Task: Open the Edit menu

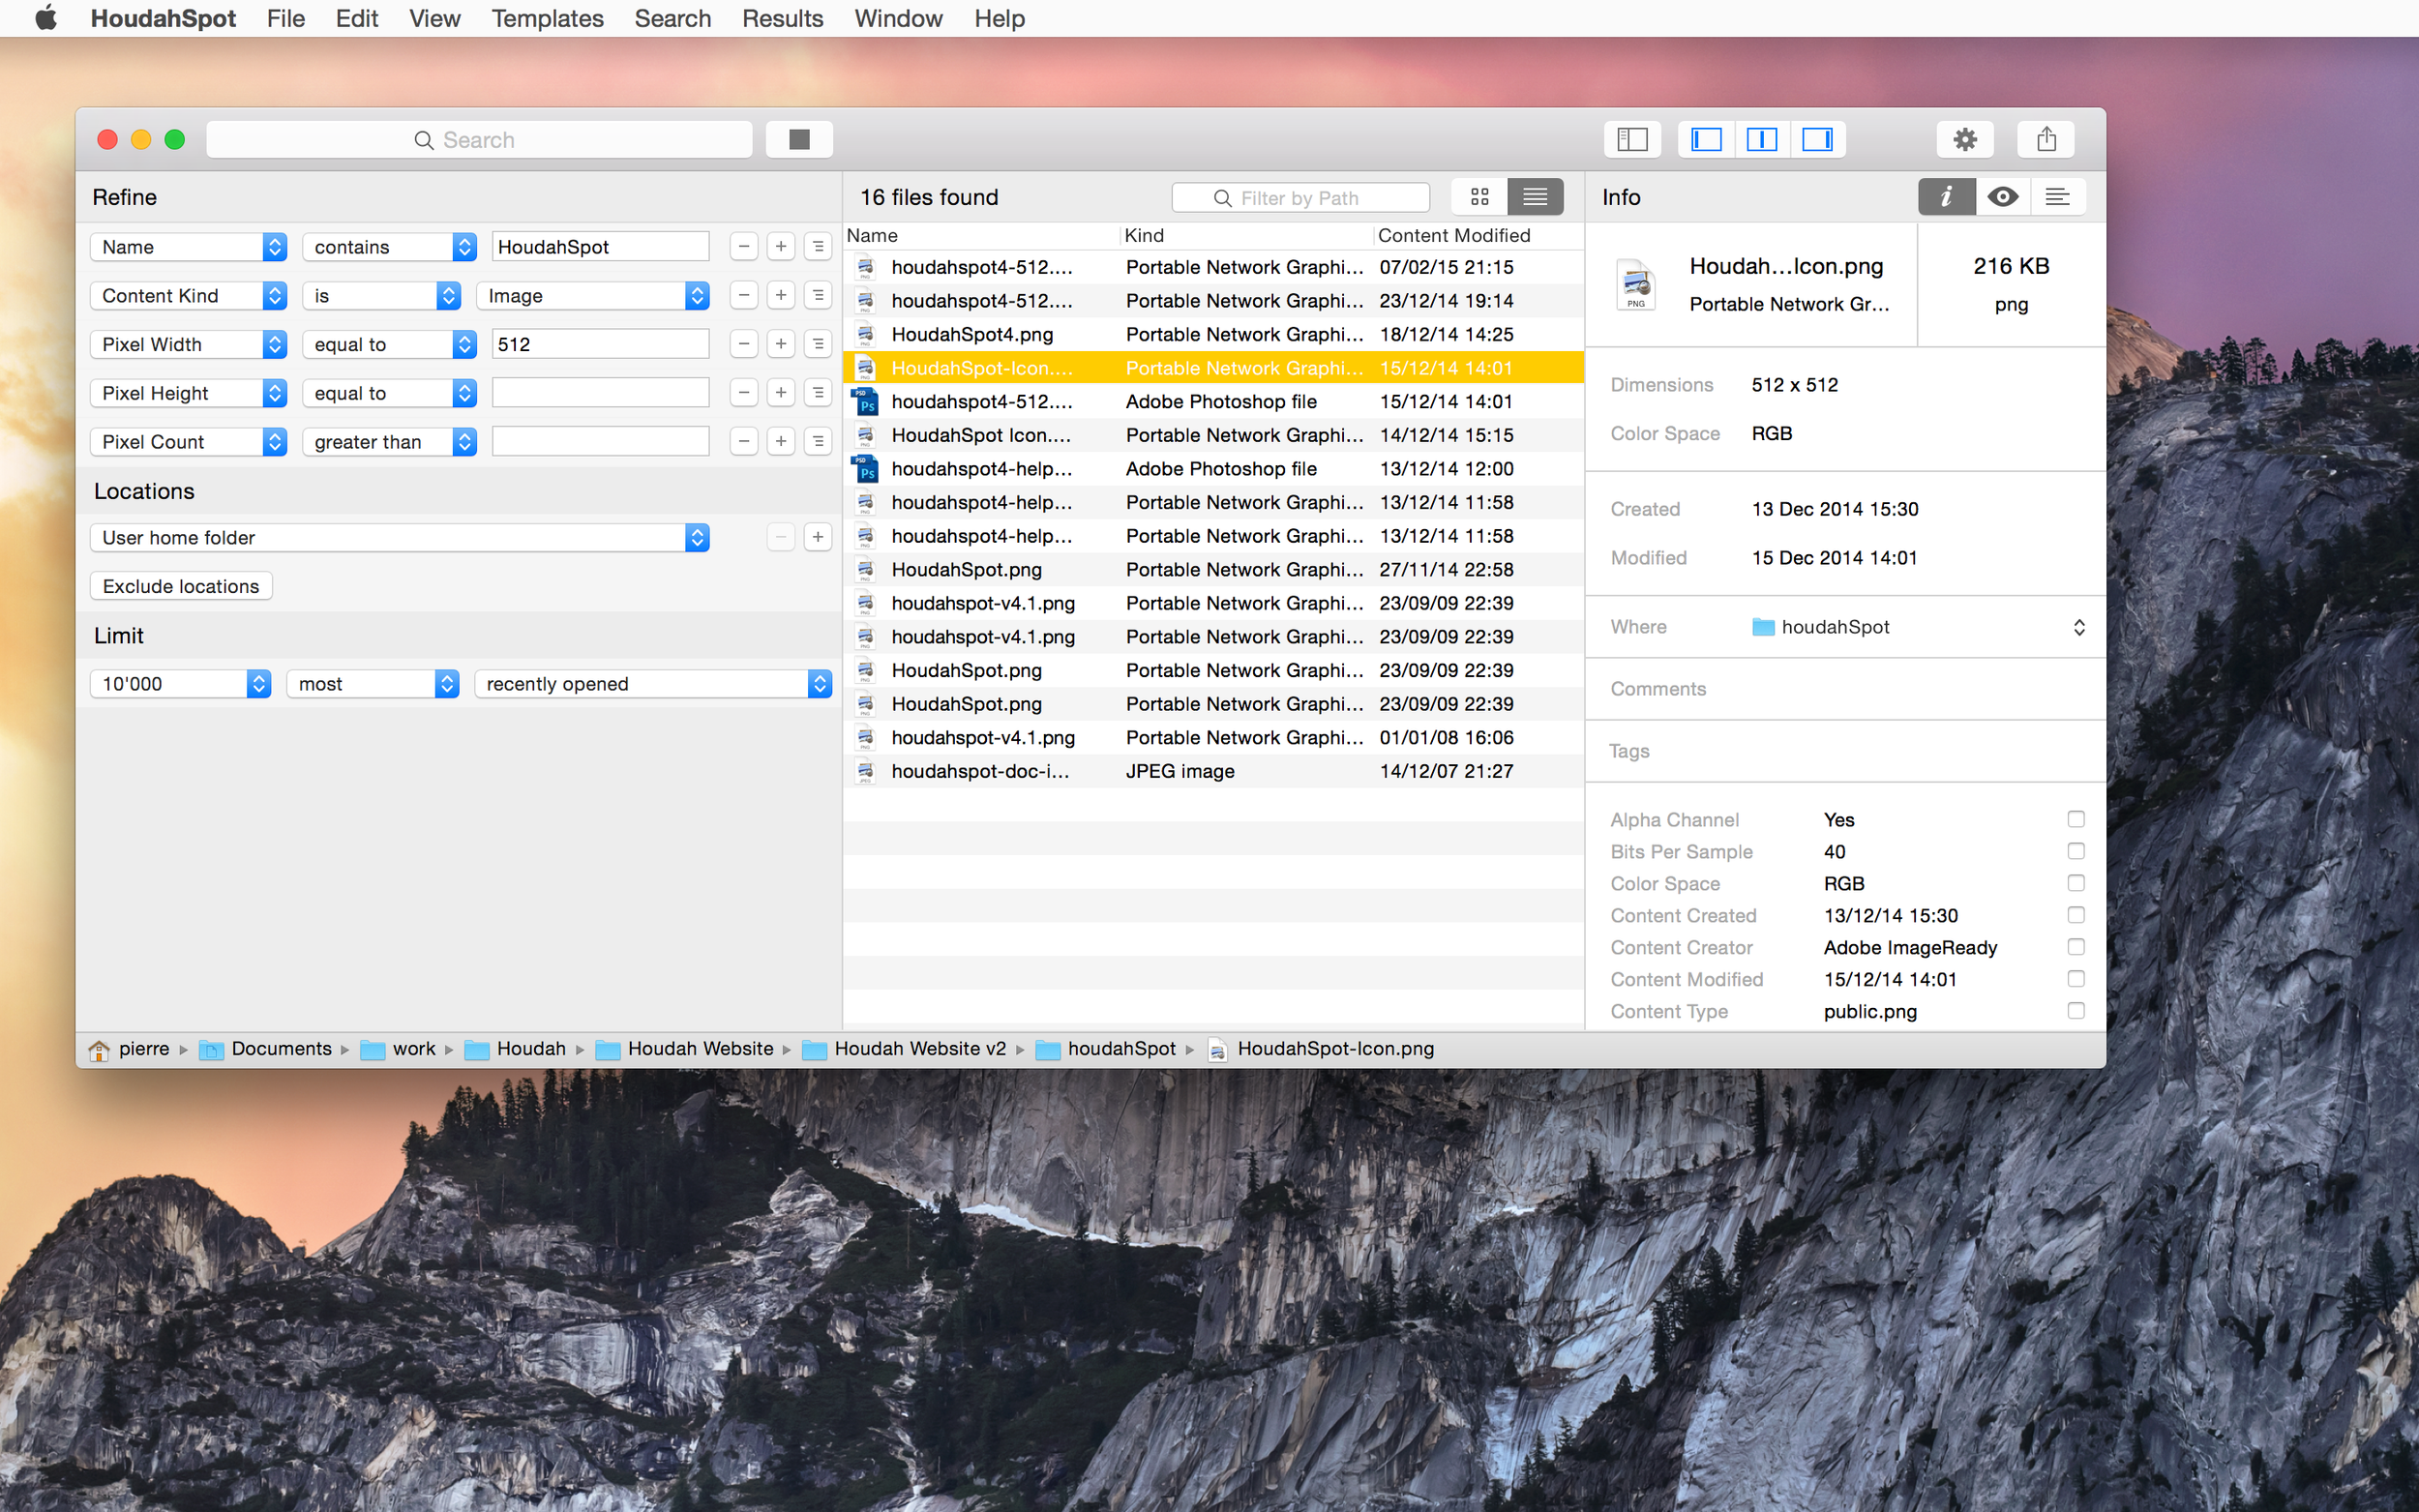Action: pos(356,18)
